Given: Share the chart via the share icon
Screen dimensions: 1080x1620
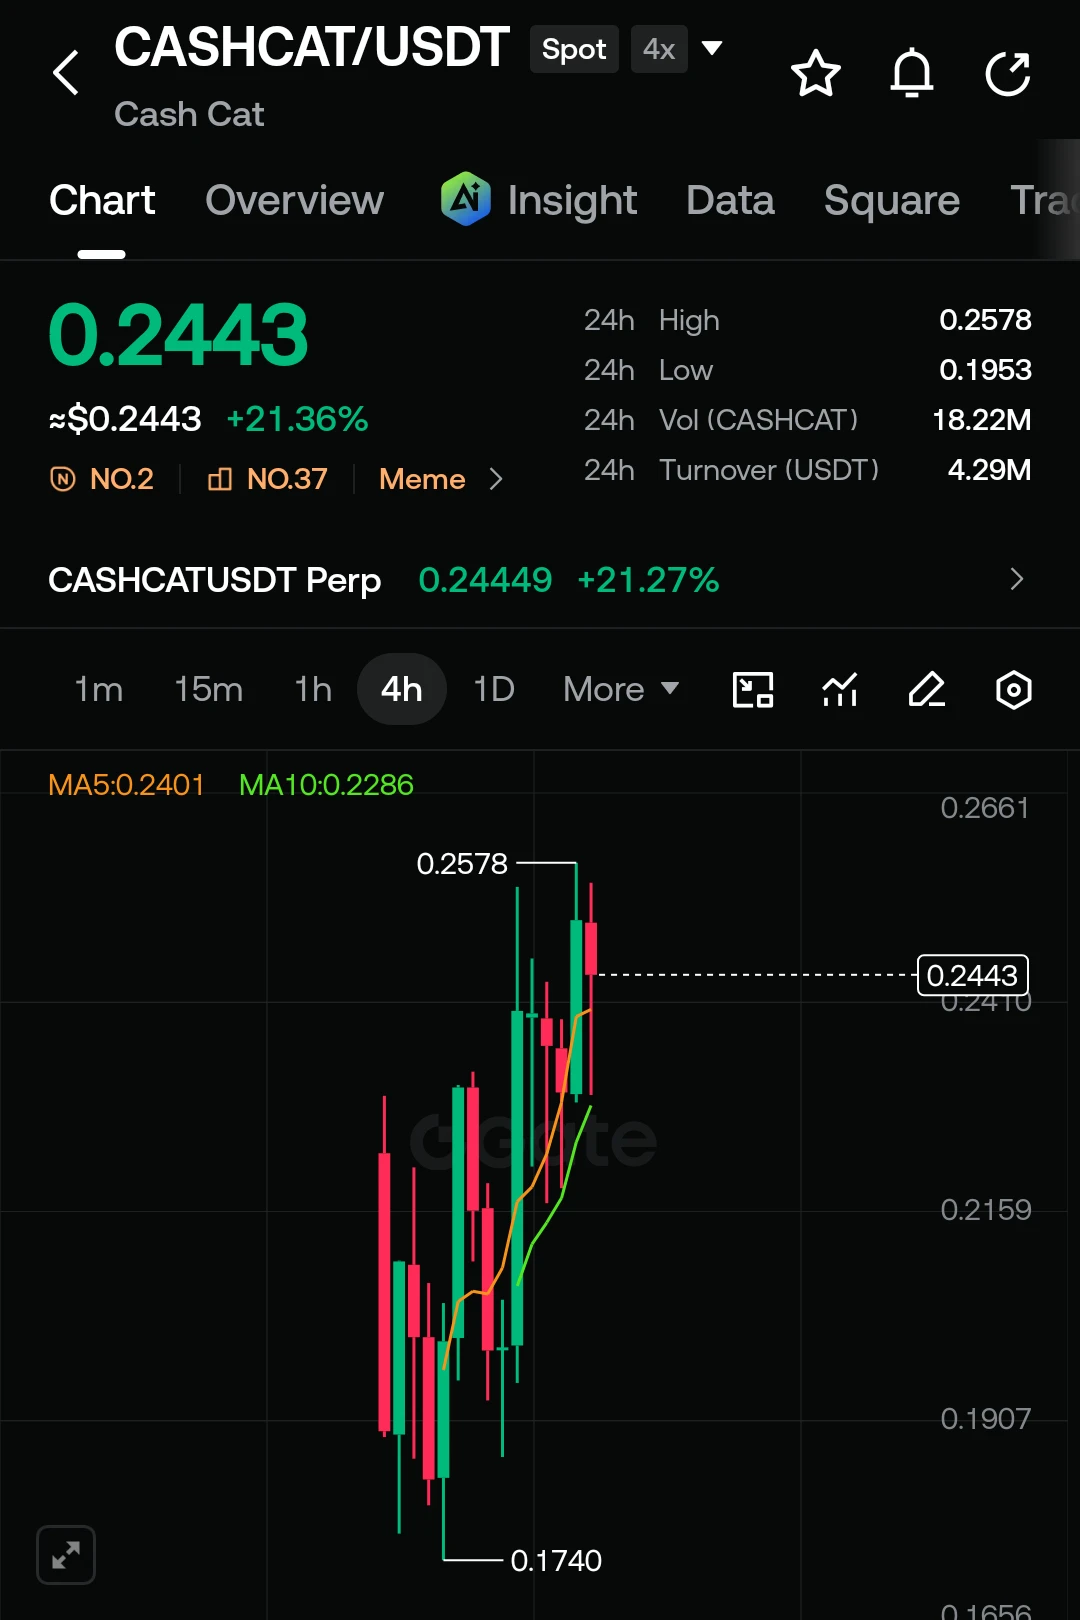Looking at the screenshot, I should click(x=1008, y=73).
